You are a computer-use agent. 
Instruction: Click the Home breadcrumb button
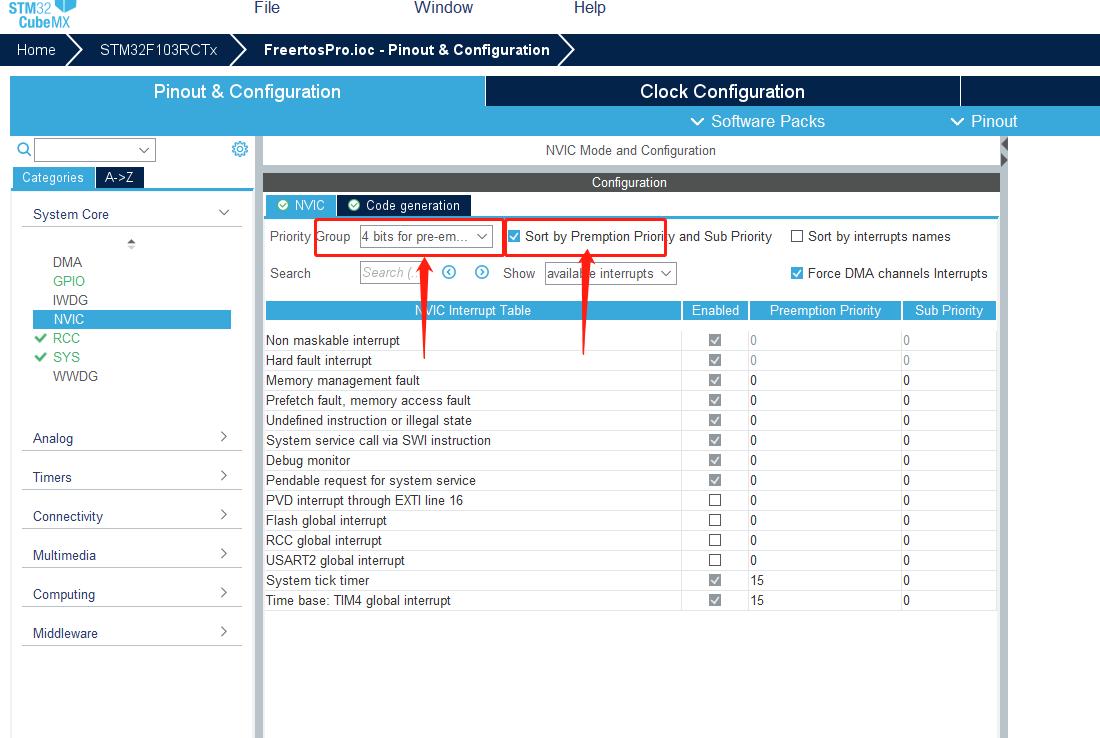(x=36, y=50)
